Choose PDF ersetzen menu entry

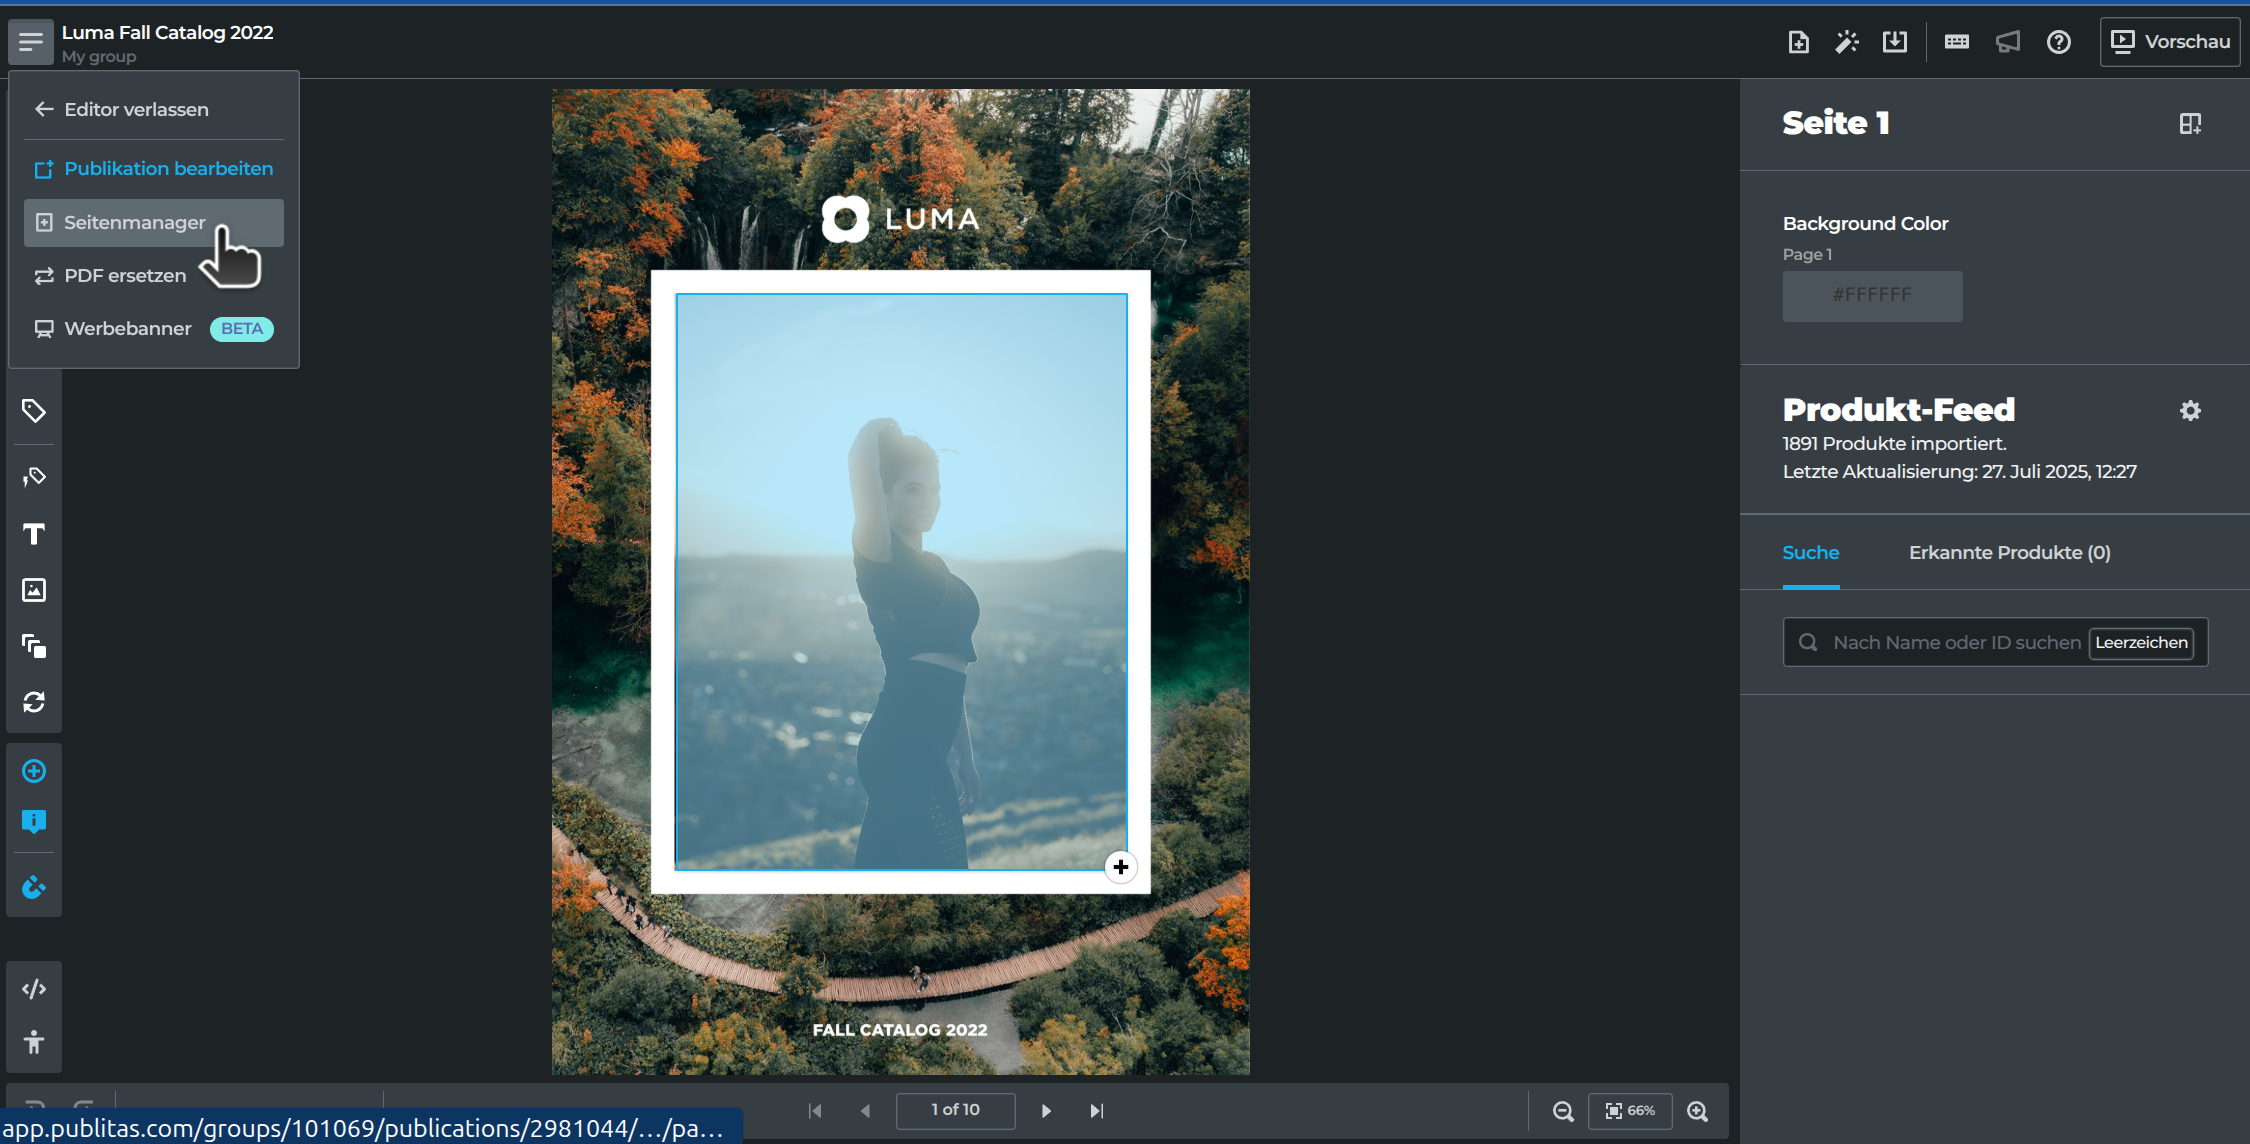(x=125, y=275)
